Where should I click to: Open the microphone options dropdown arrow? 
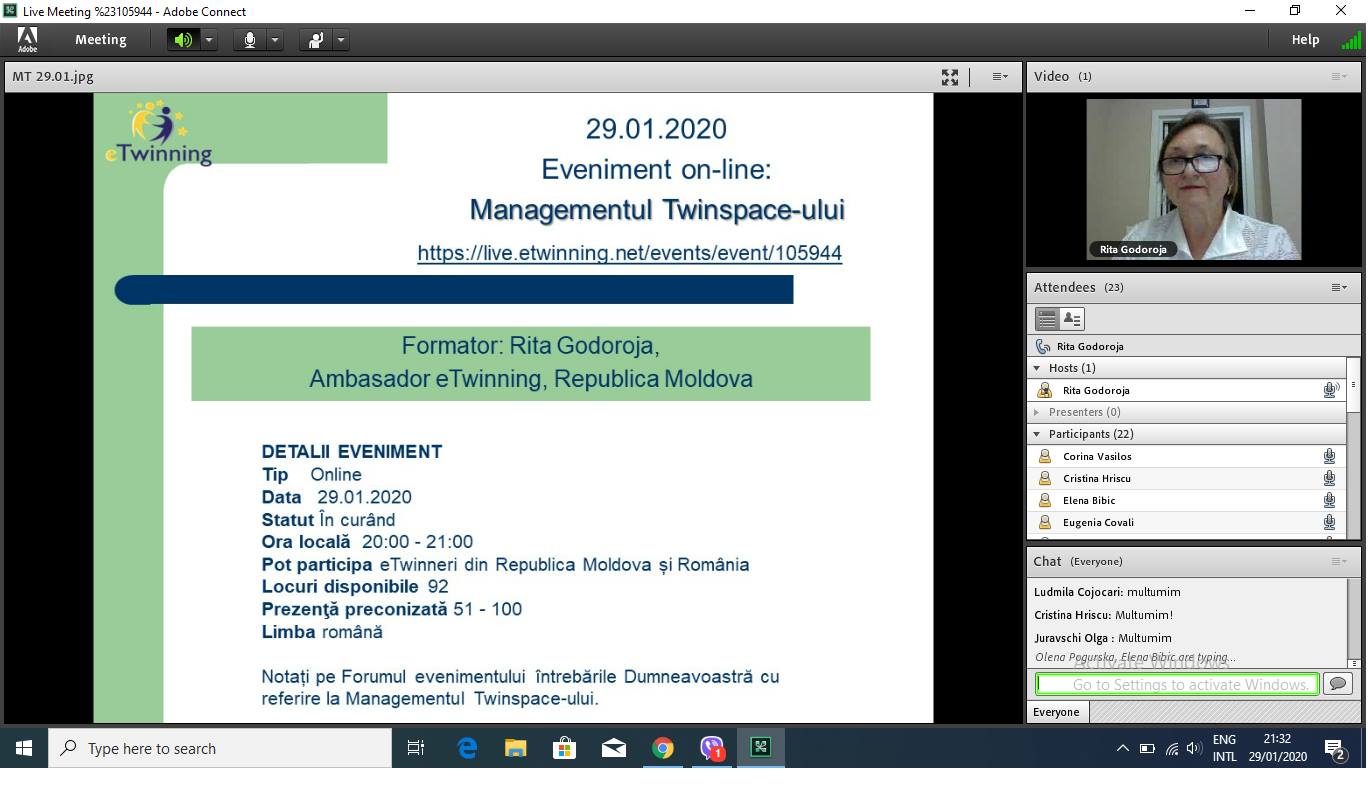point(275,40)
